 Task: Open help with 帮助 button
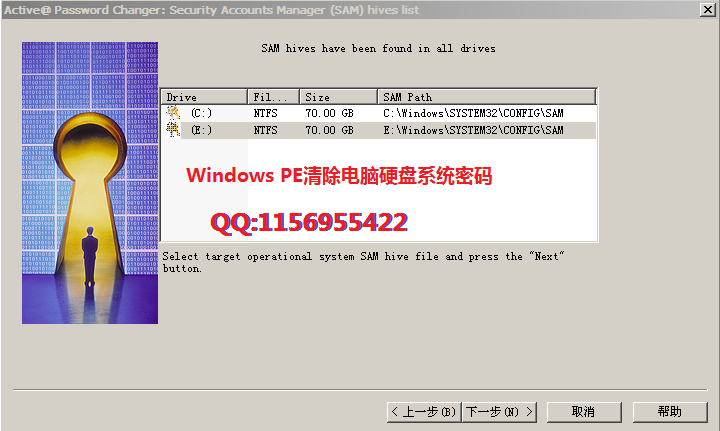(x=670, y=412)
